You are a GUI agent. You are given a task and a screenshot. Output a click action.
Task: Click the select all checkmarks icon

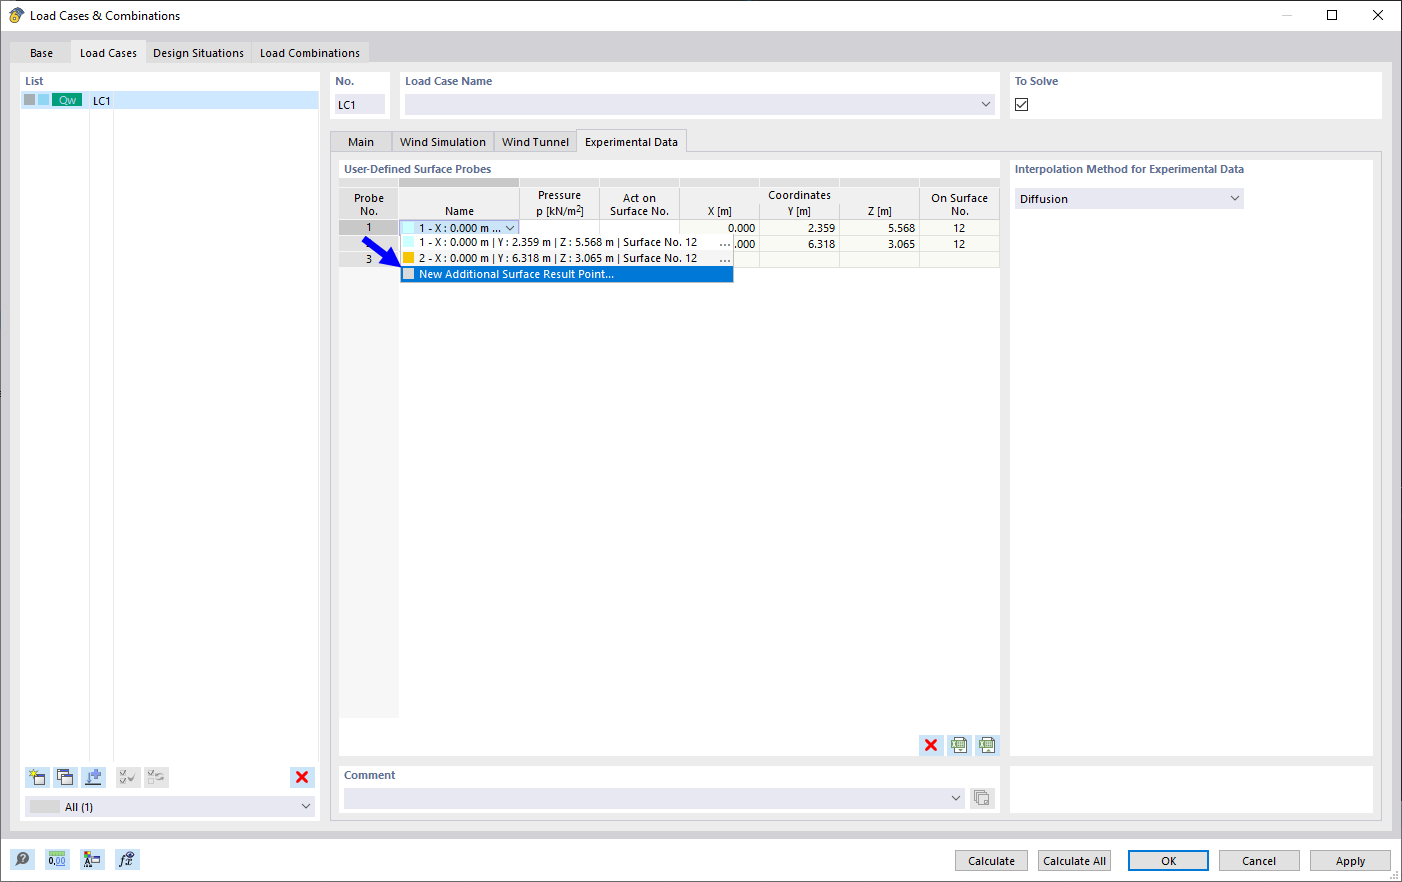tap(128, 777)
